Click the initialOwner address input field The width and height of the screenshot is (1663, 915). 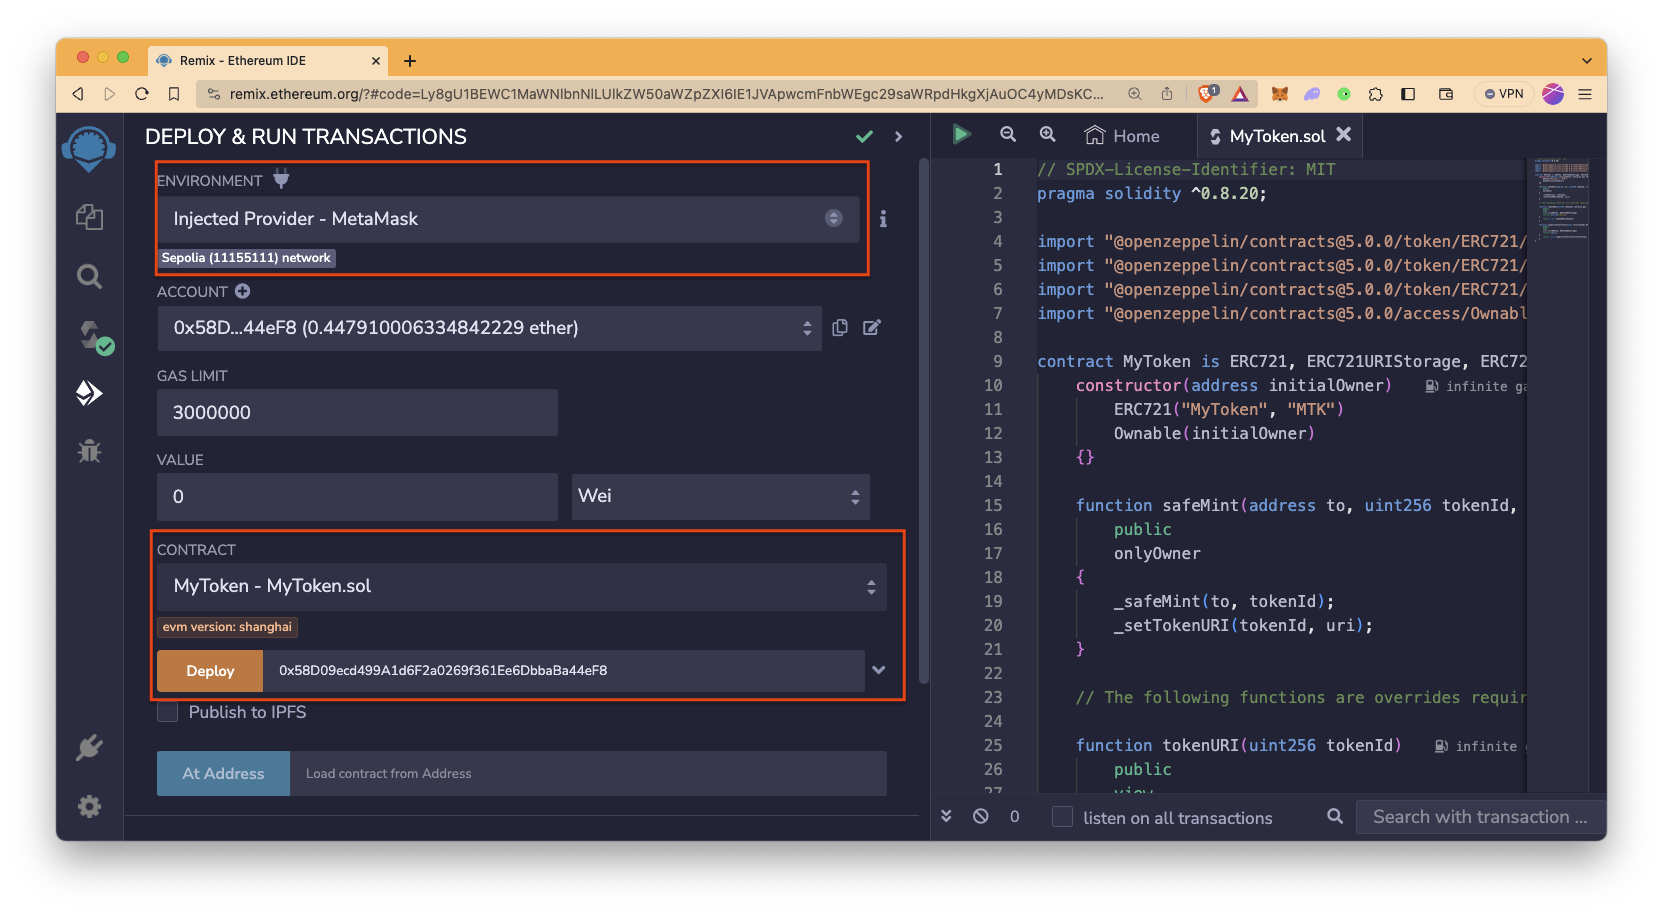563,671
